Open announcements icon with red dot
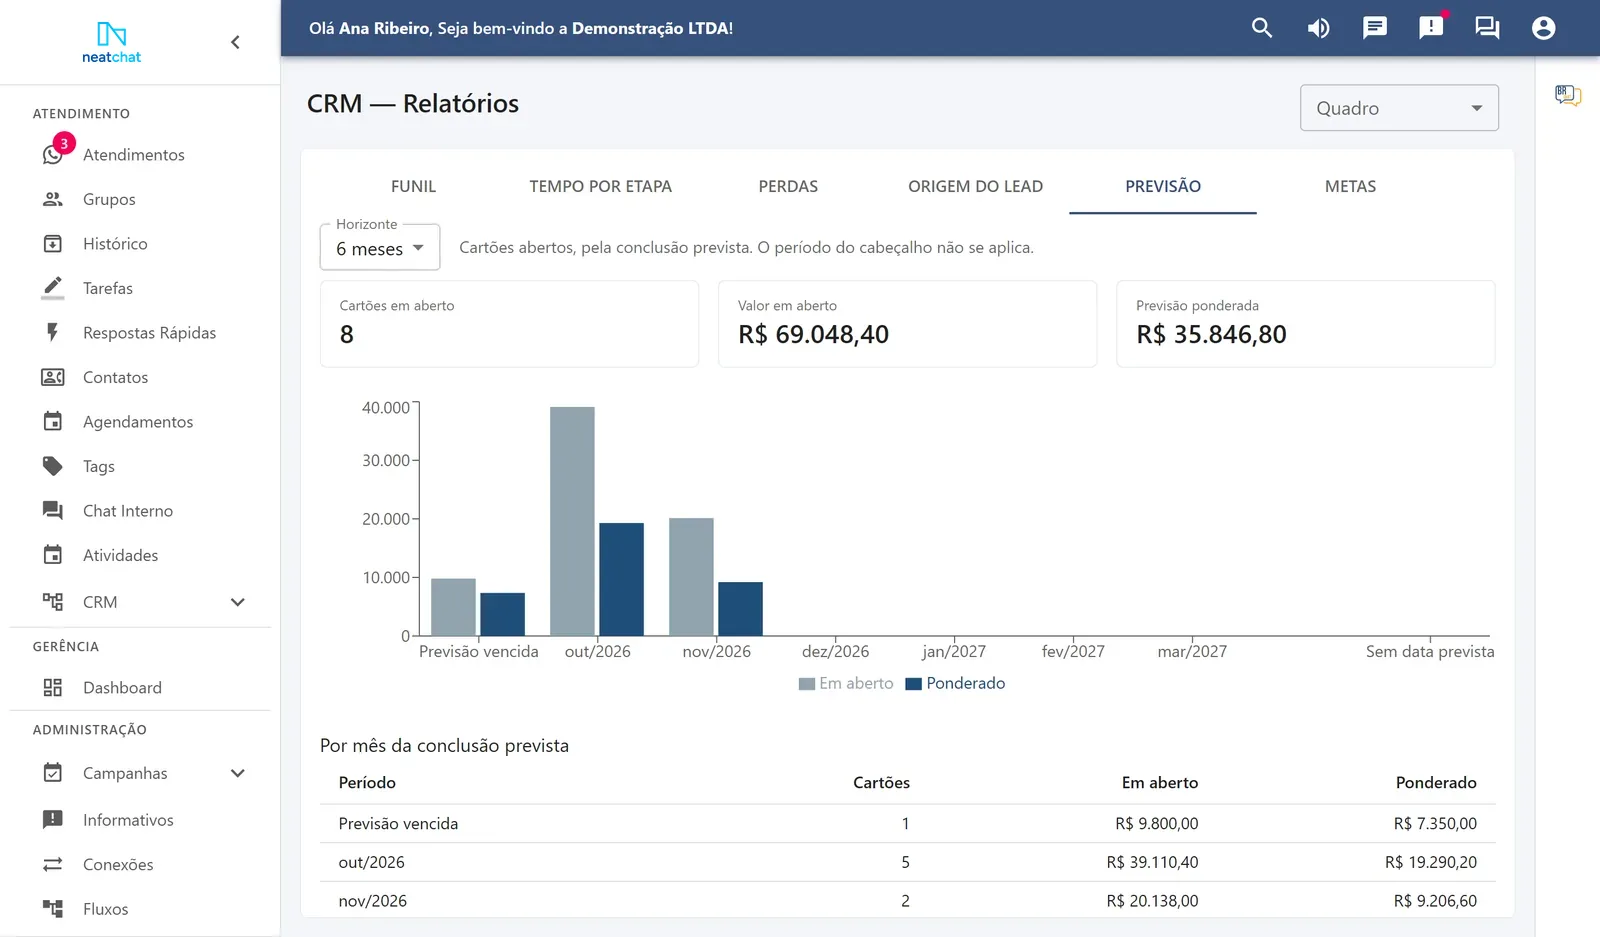 [x=1431, y=28]
